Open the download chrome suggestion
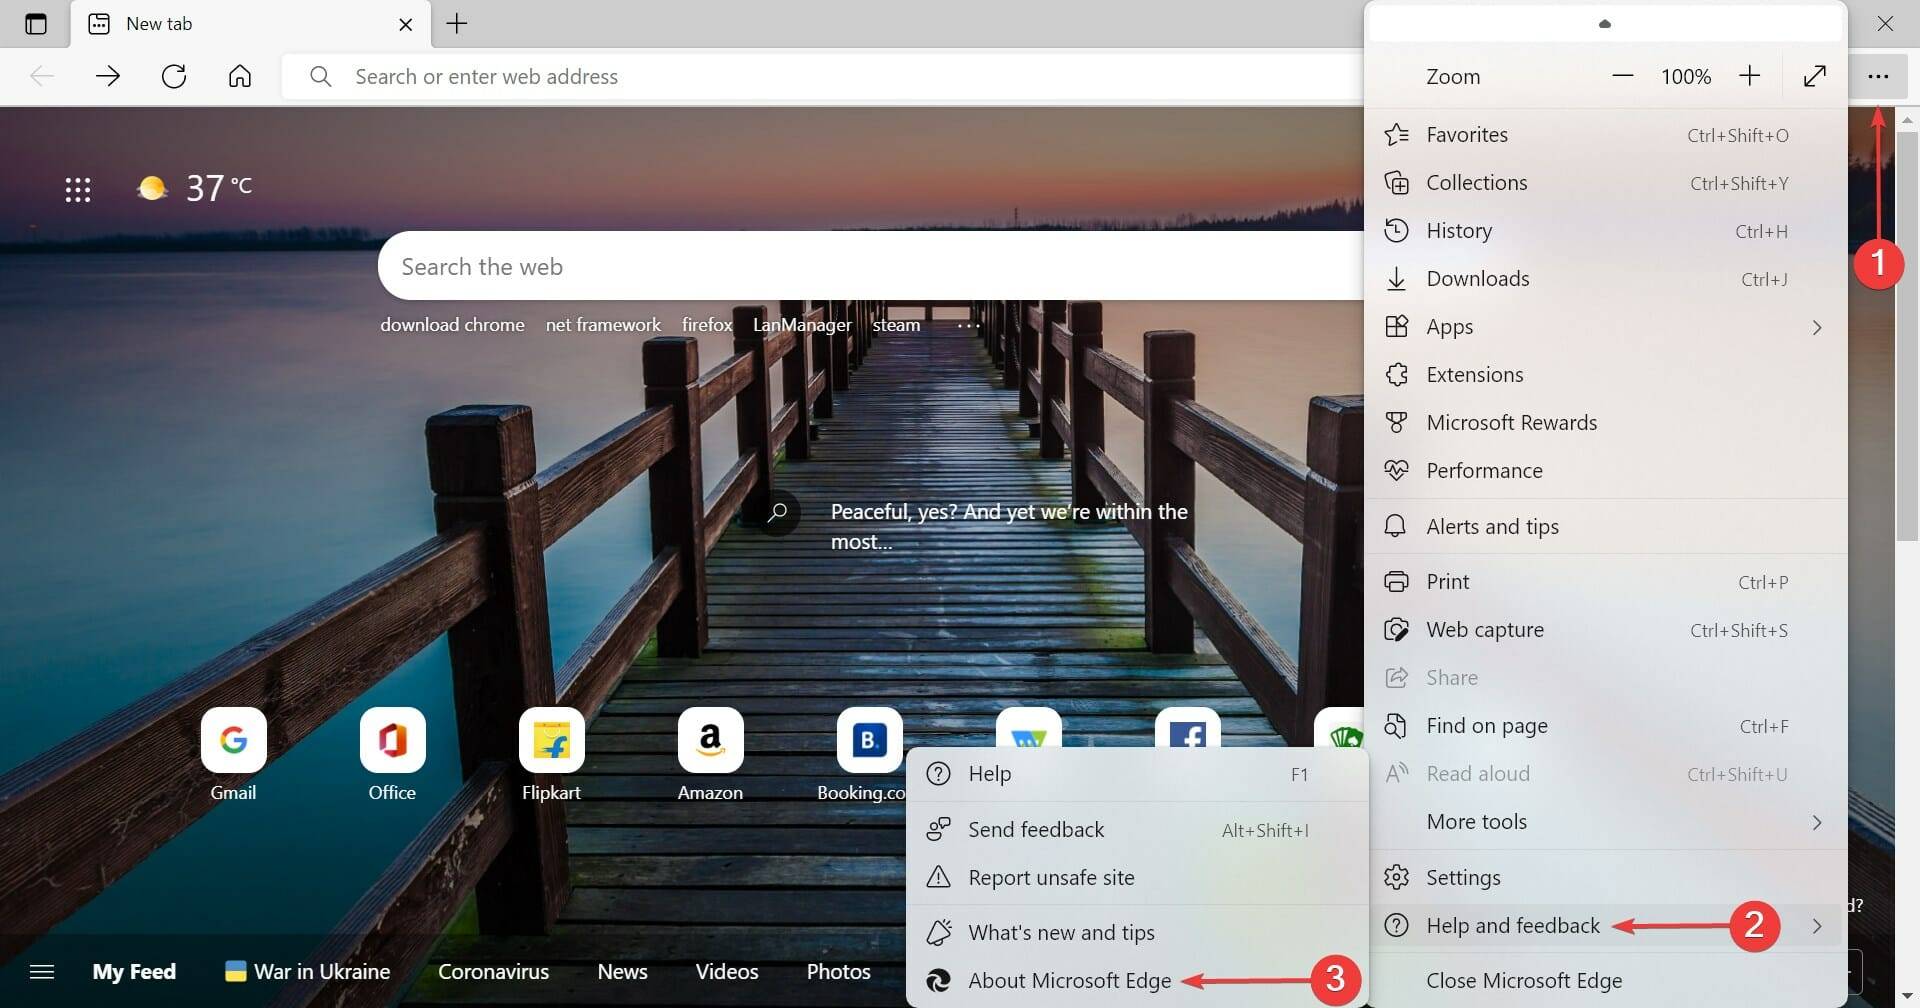Viewport: 1920px width, 1008px height. click(452, 324)
